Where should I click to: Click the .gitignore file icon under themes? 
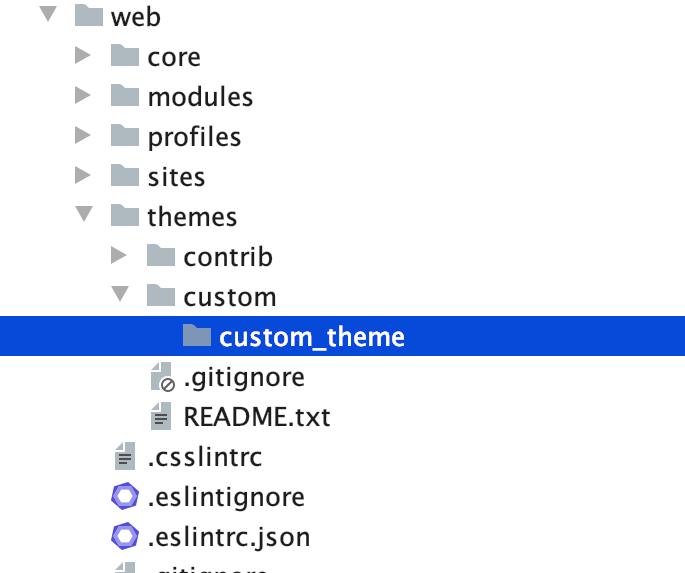pyautogui.click(x=161, y=377)
